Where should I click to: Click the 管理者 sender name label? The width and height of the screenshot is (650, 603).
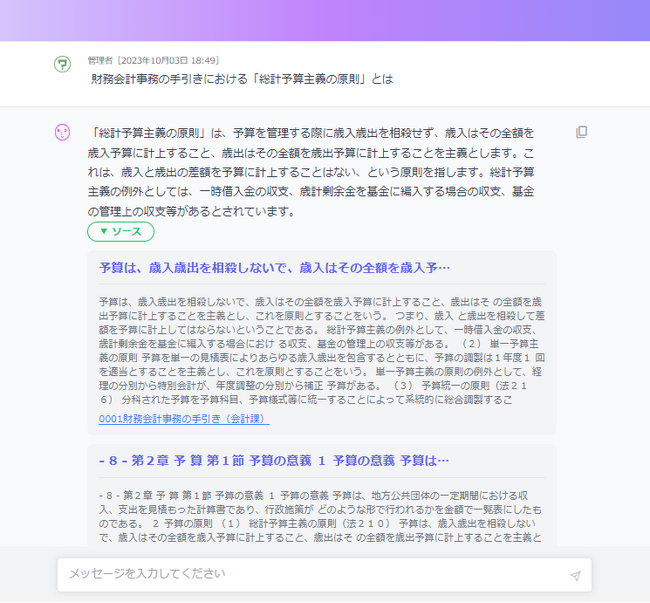[101, 60]
